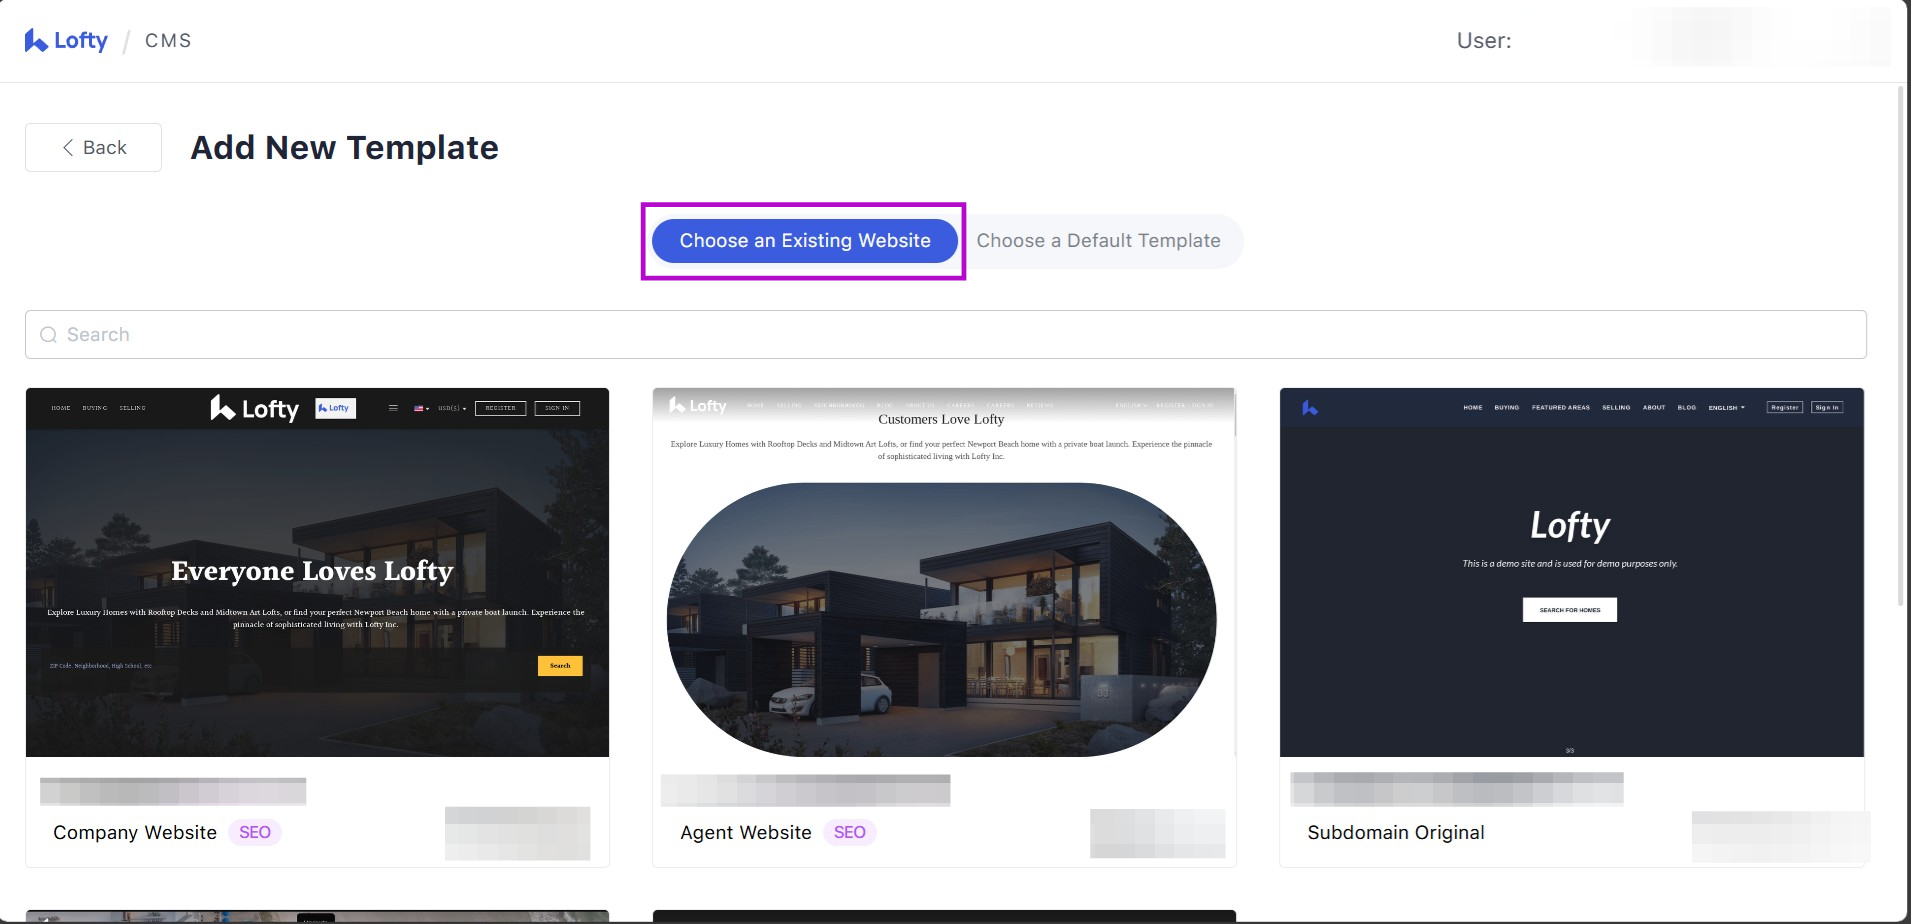The height and width of the screenshot is (924, 1911).
Task: Click Register in the Subdomain Original navbar
Action: (x=1785, y=407)
